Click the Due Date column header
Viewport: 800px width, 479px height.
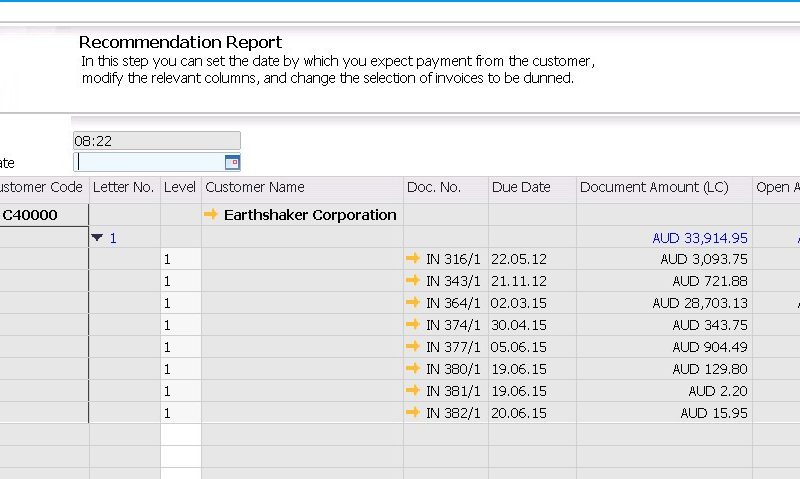coord(533,187)
